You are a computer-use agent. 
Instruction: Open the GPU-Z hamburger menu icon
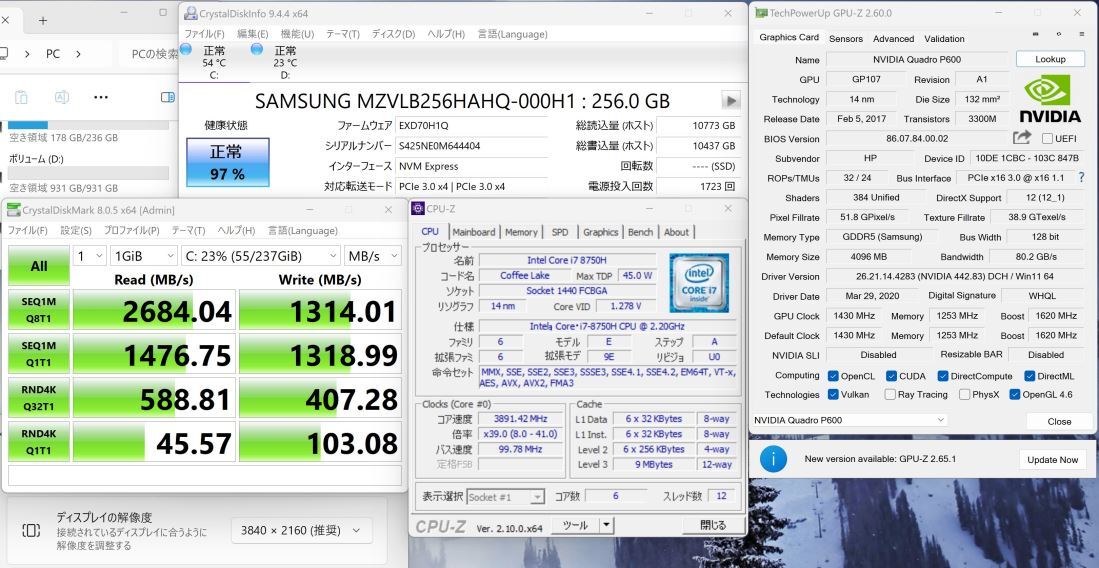(1080, 34)
